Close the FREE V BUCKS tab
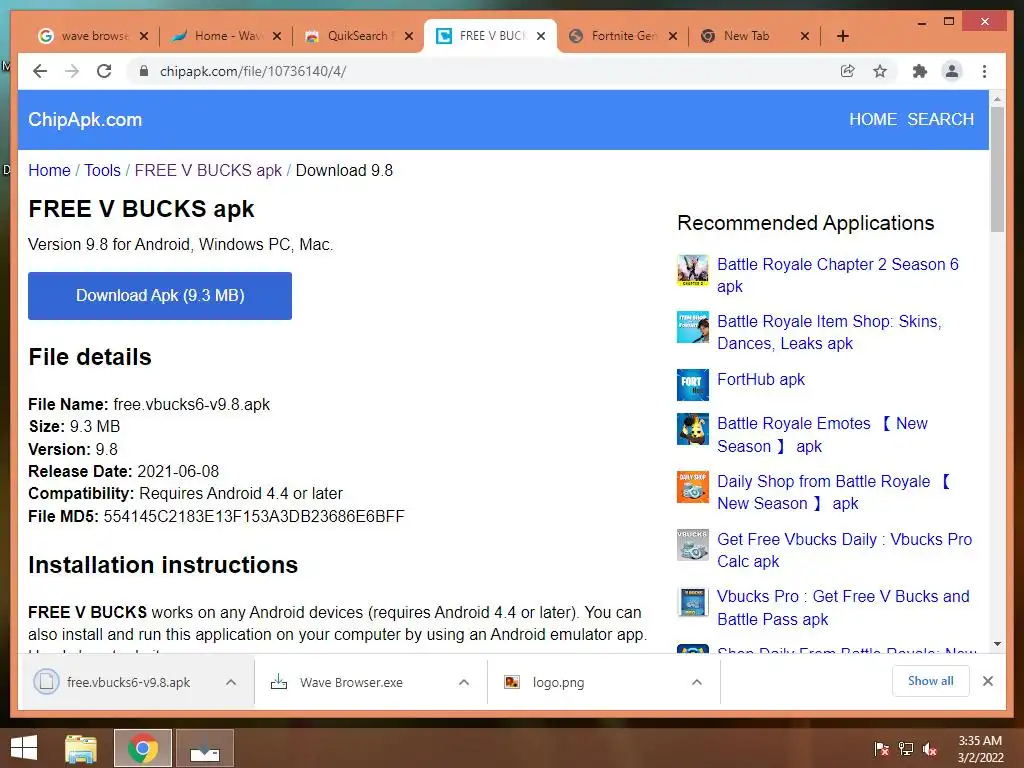This screenshot has width=1024, height=768. pyautogui.click(x=541, y=36)
